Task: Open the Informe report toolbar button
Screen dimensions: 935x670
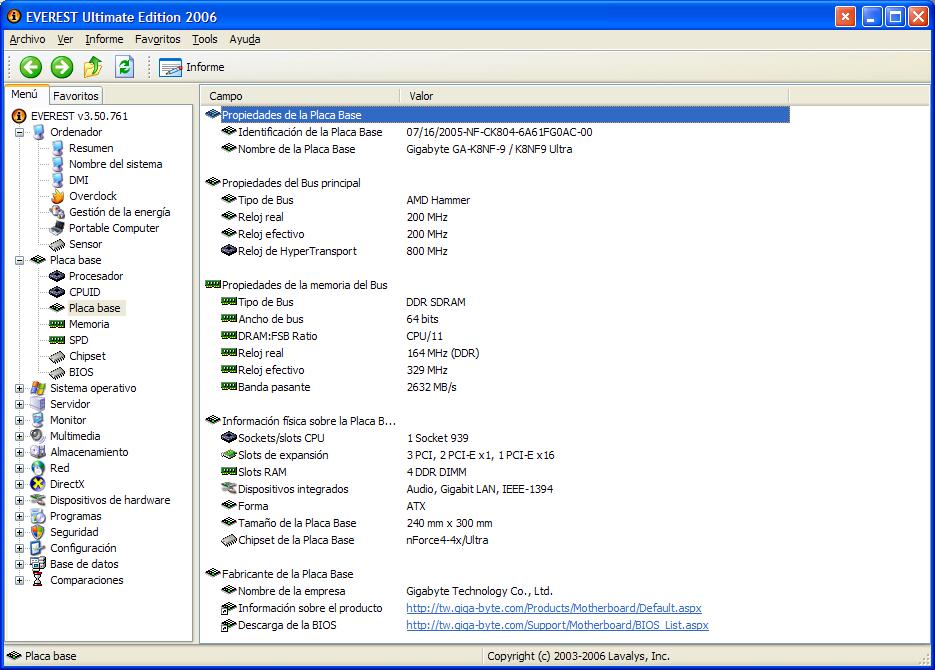Action: click(x=192, y=67)
